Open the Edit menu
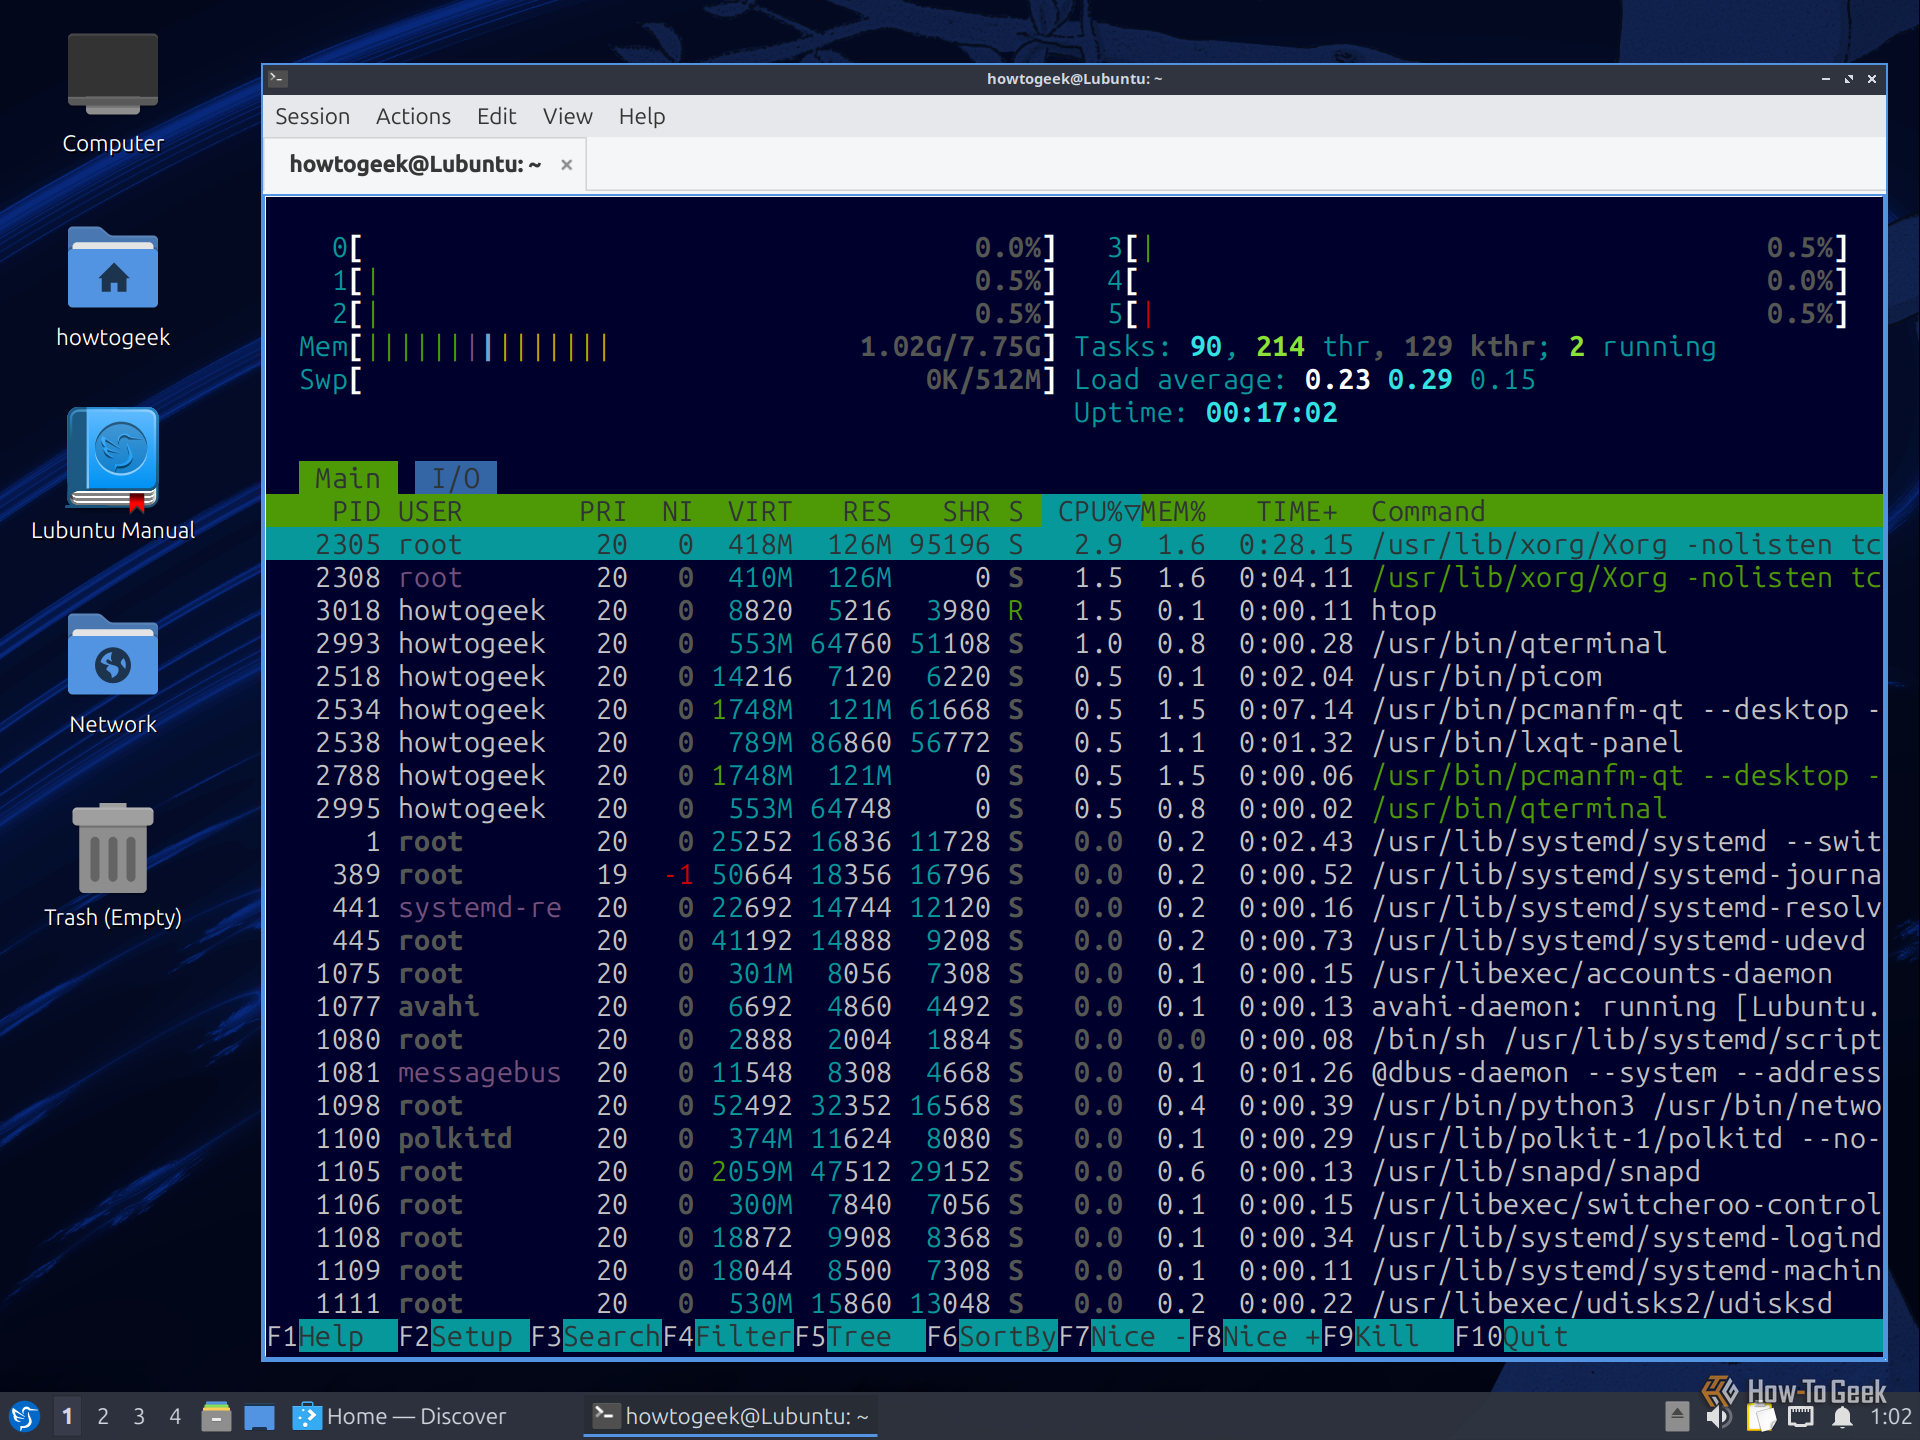Screen dimensions: 1920x1440 (496, 116)
